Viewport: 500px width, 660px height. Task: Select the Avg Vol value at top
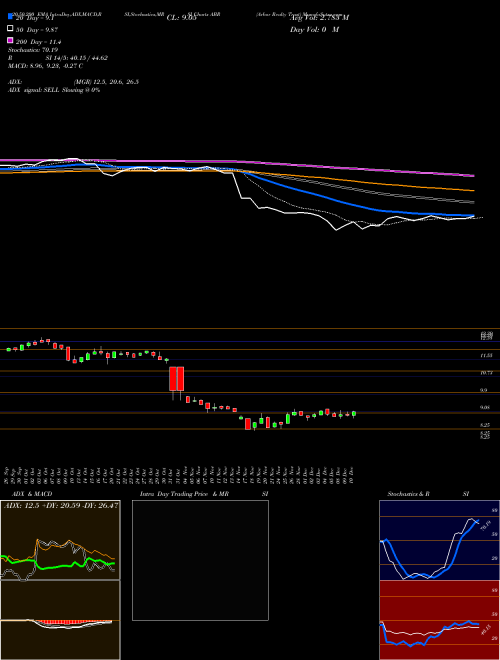click(x=319, y=18)
